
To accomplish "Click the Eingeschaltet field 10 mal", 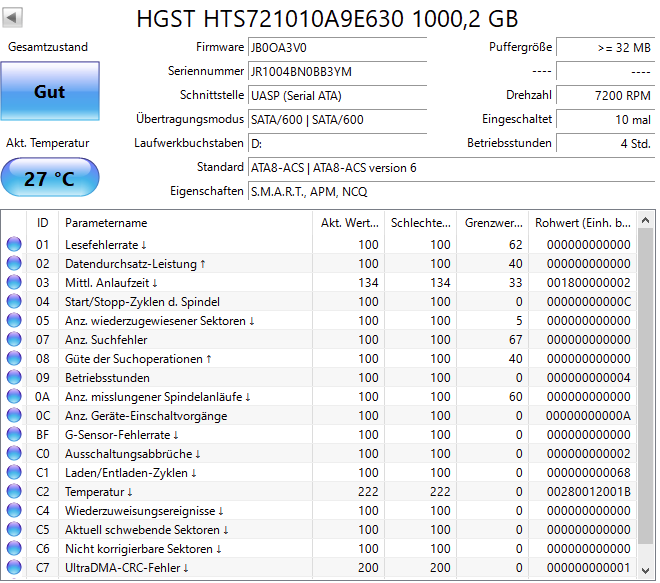I will tap(606, 119).
